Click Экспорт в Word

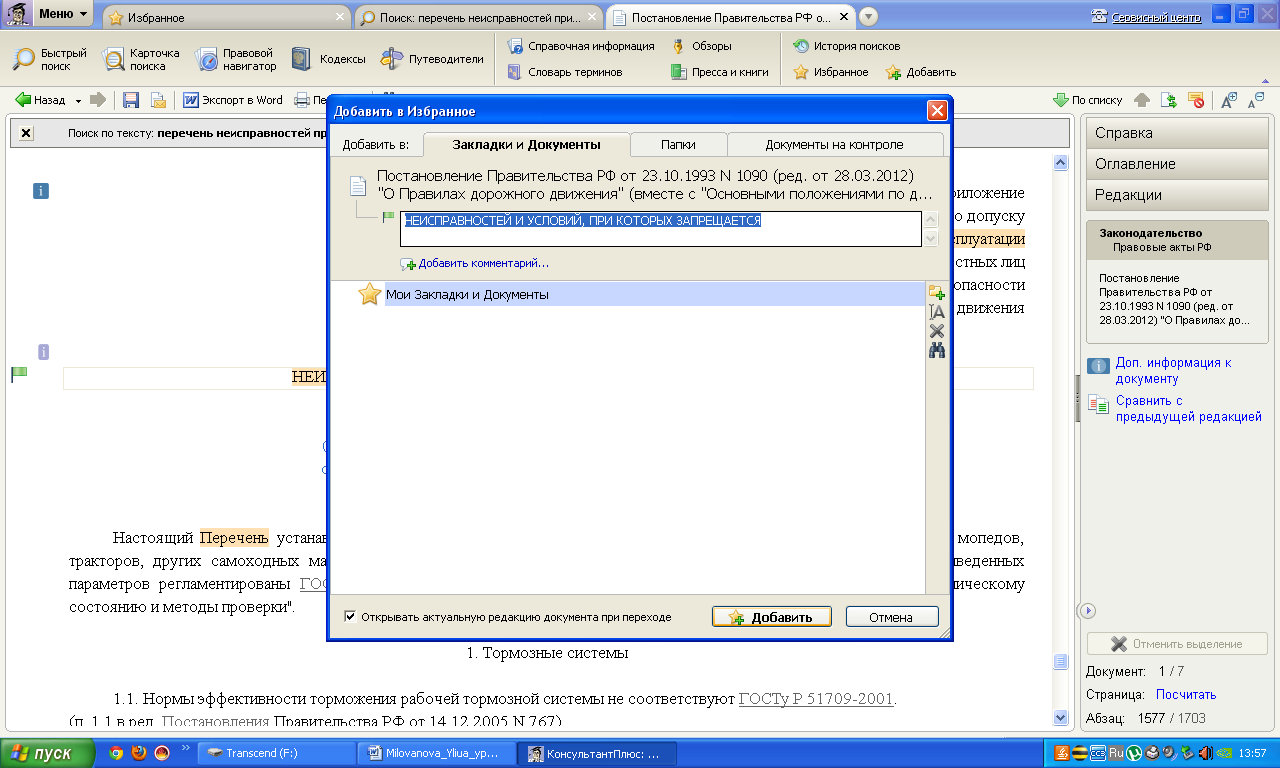tap(233, 100)
